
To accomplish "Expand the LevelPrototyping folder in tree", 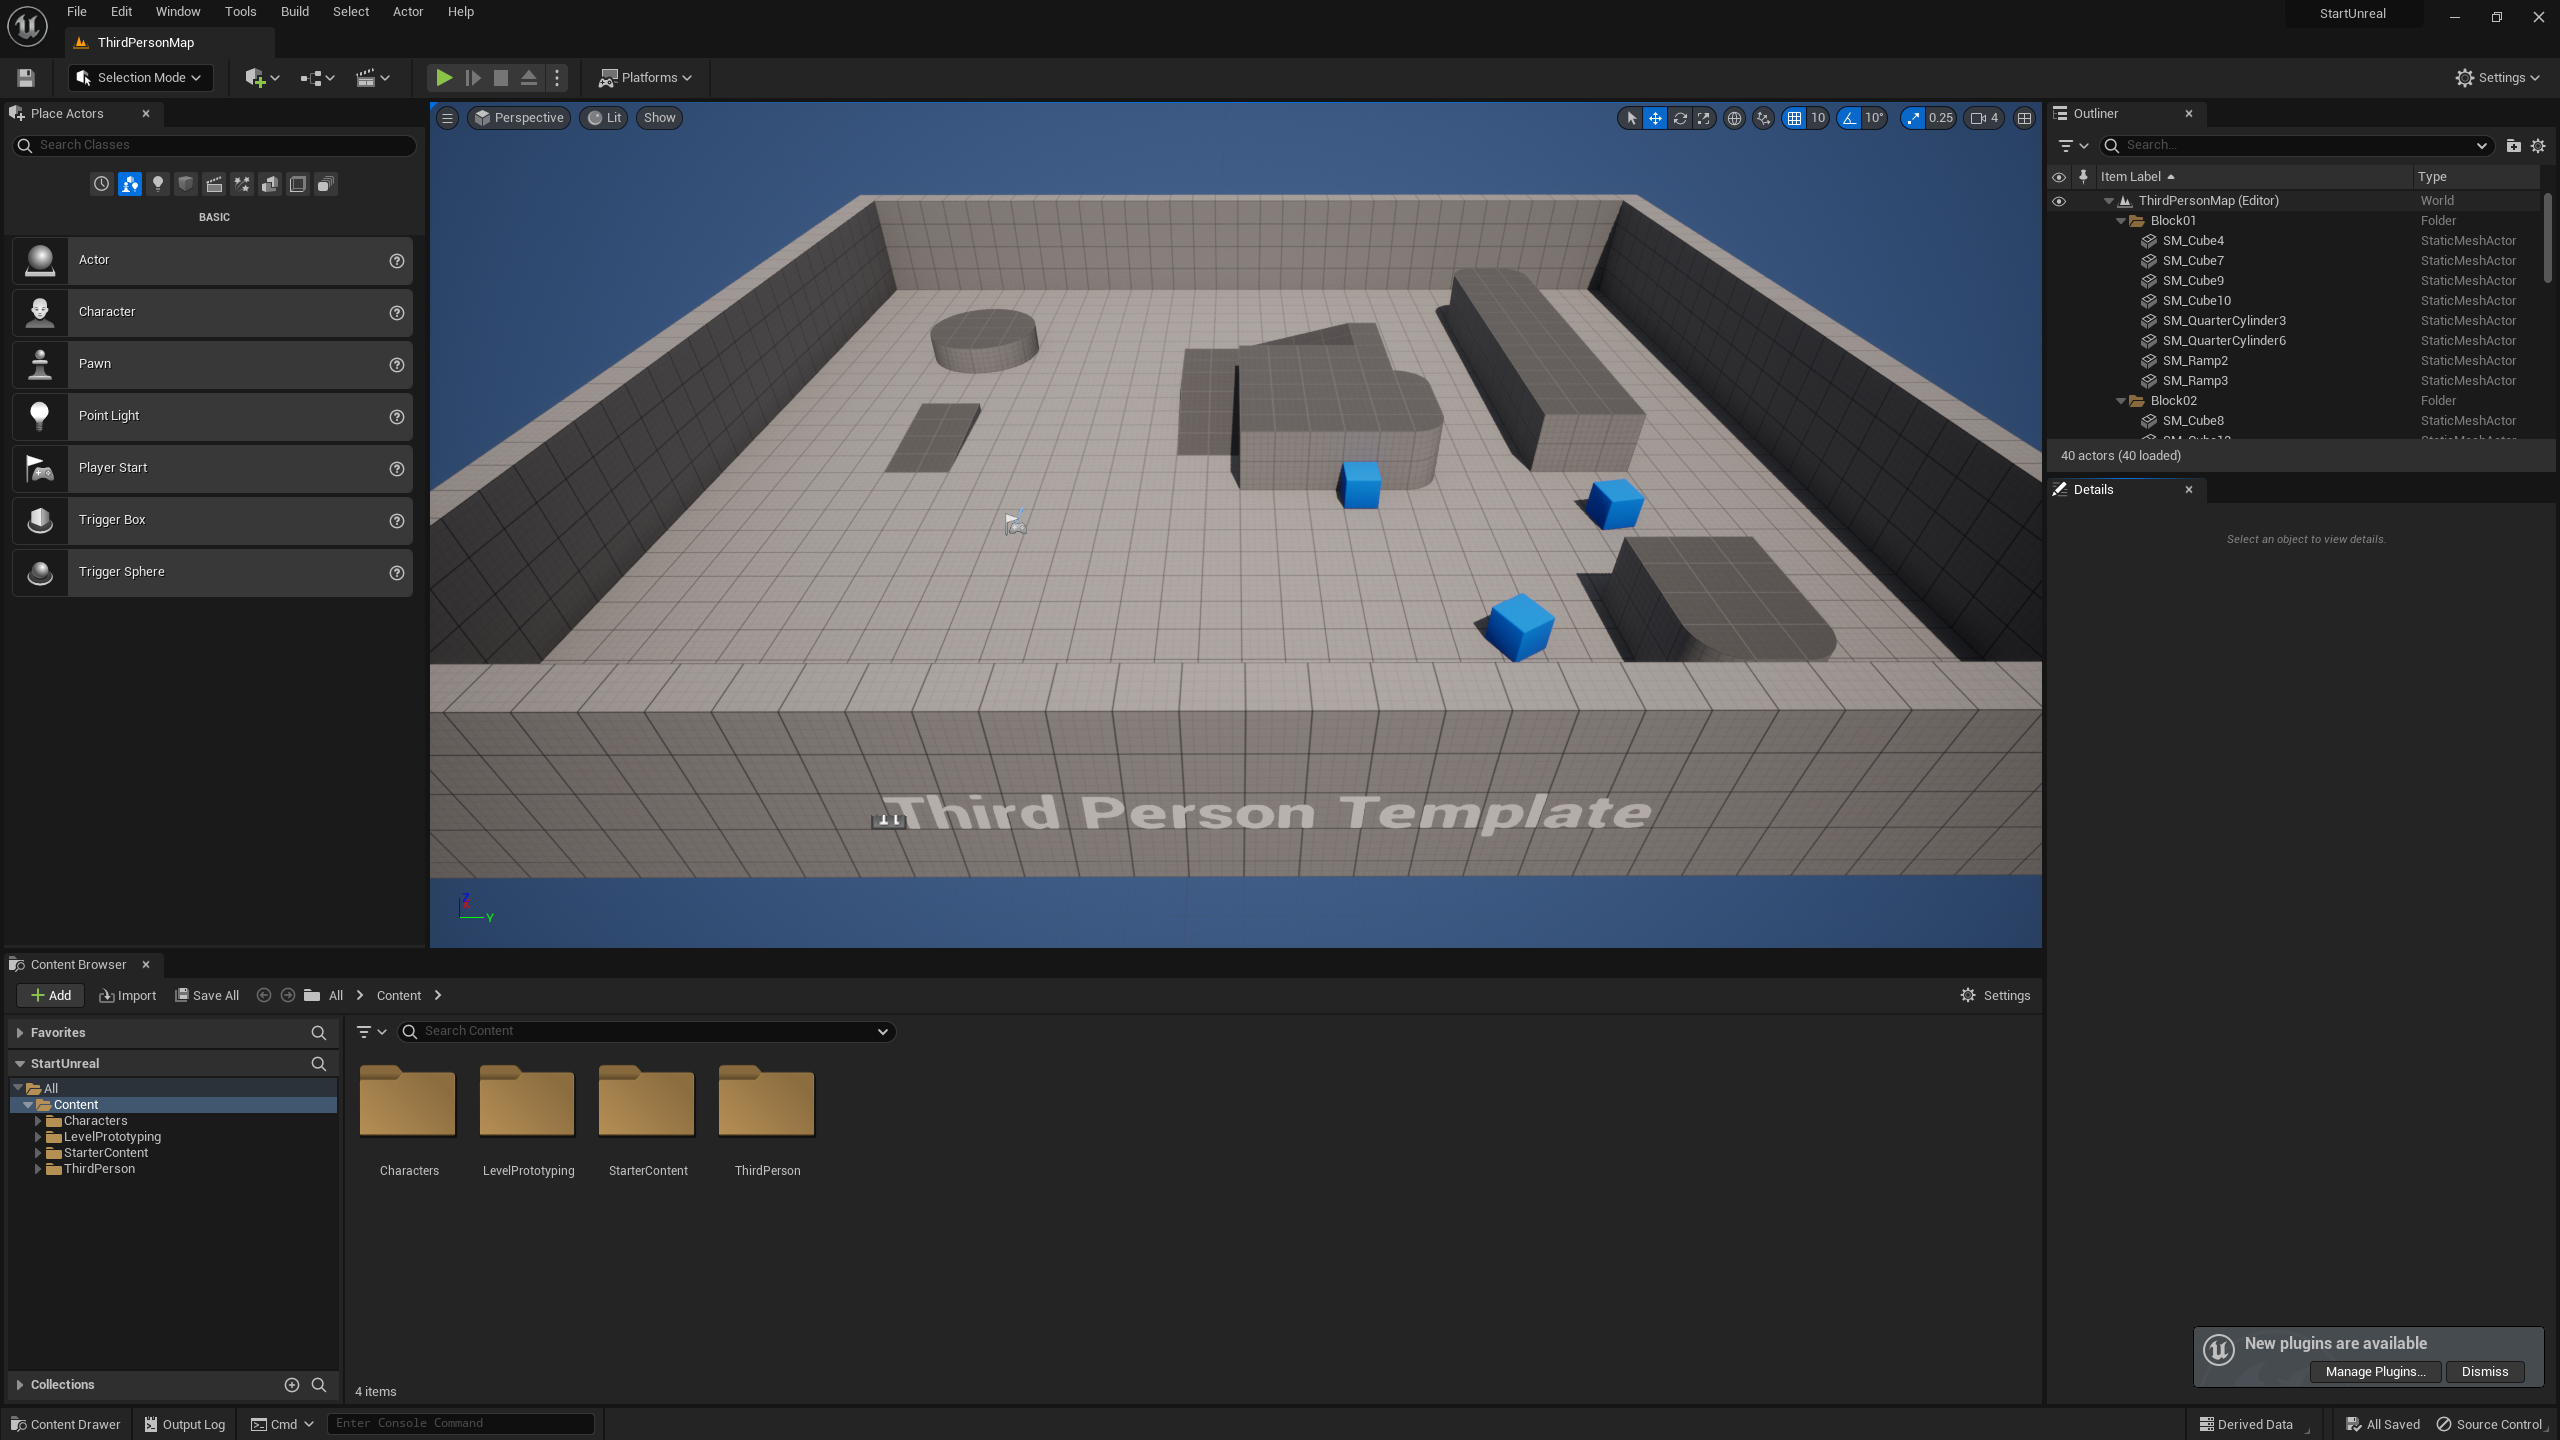I will (x=38, y=1137).
